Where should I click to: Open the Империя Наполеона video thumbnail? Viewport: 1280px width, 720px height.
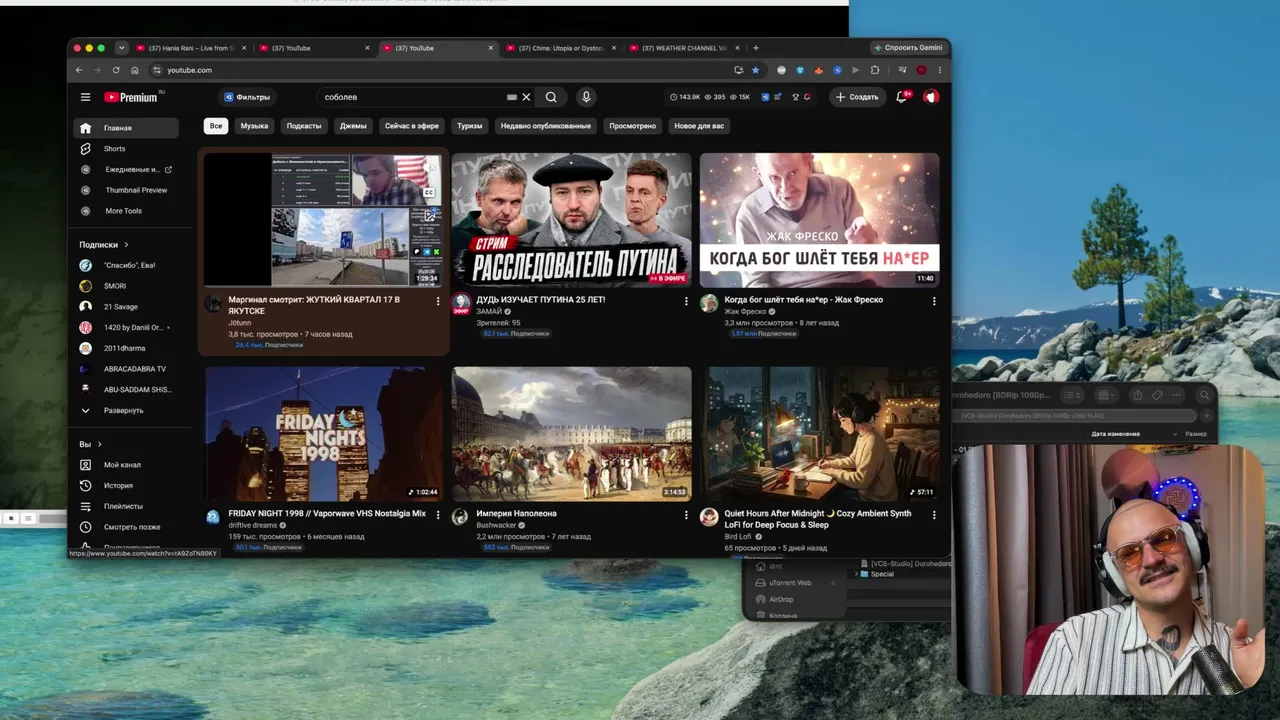point(571,434)
